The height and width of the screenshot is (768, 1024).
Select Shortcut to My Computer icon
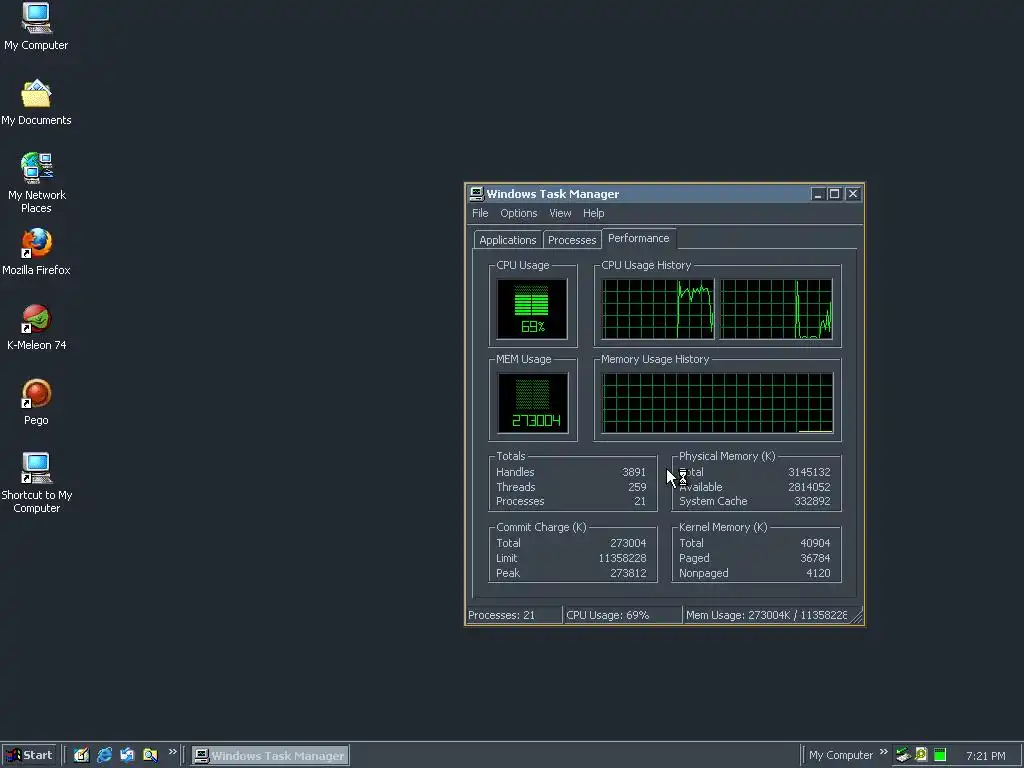[36, 483]
